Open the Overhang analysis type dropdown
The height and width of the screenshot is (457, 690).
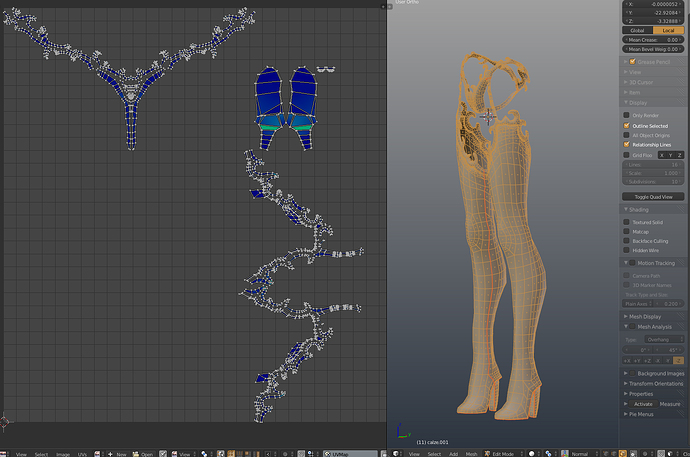point(664,339)
